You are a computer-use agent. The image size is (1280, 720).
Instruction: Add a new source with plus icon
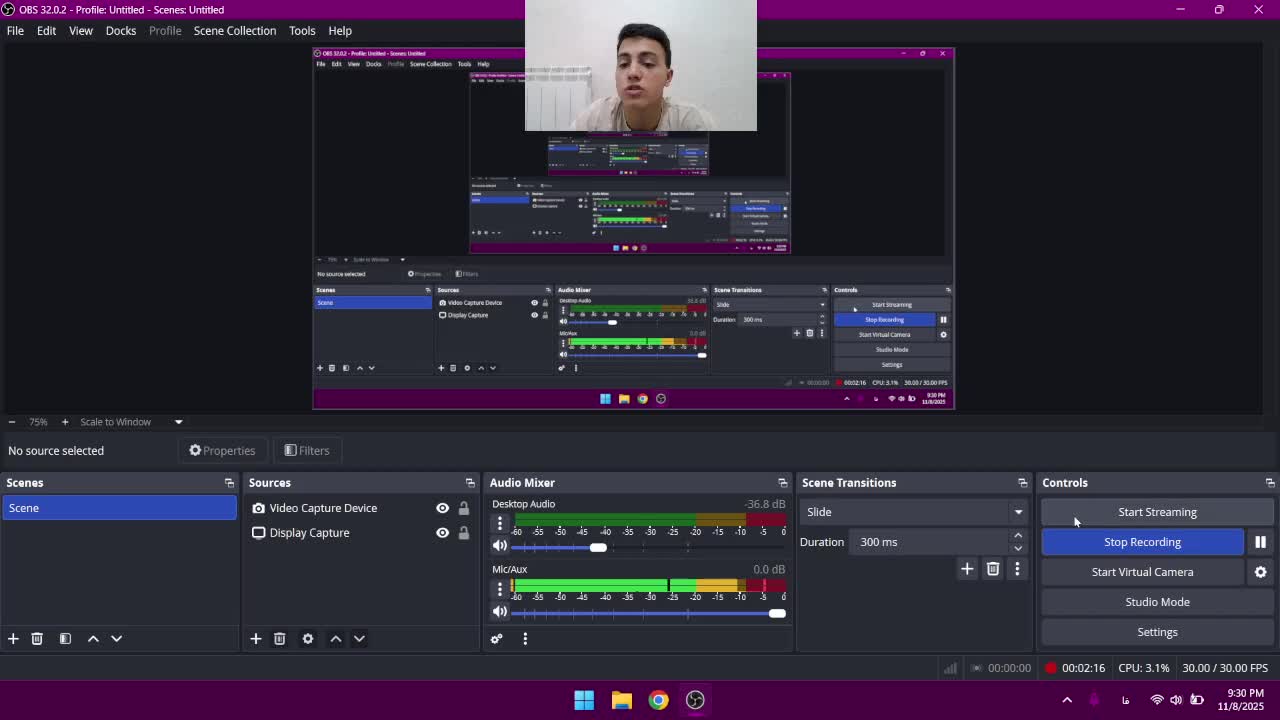click(x=256, y=639)
